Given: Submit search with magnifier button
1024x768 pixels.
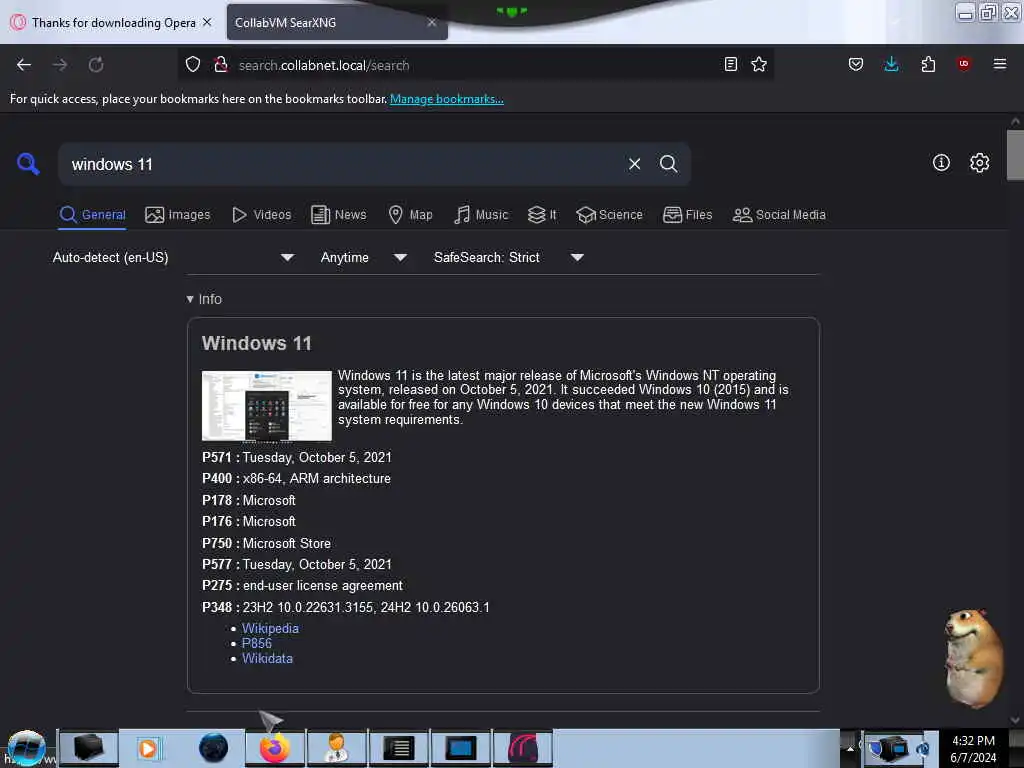Looking at the screenshot, I should (x=668, y=164).
